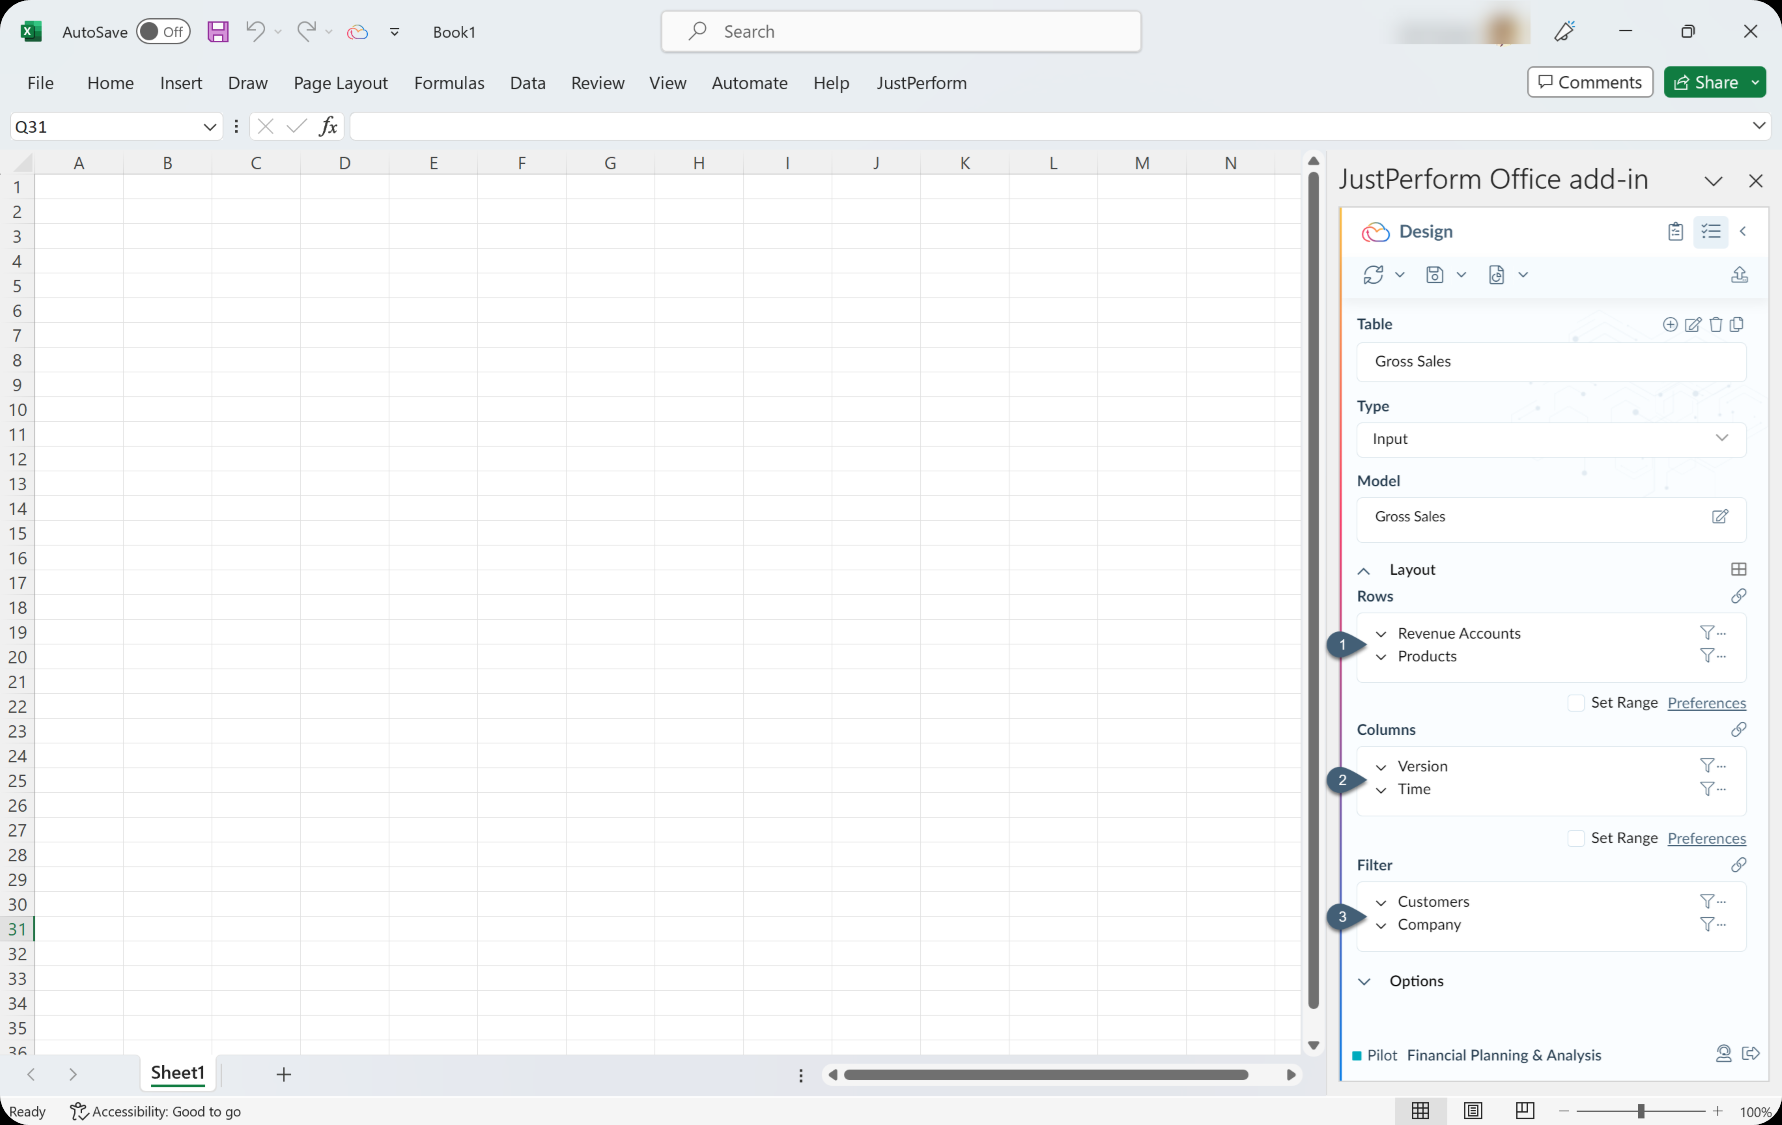1782x1125 pixels.
Task: Click the Table name field Gross Sales
Action: point(1550,362)
